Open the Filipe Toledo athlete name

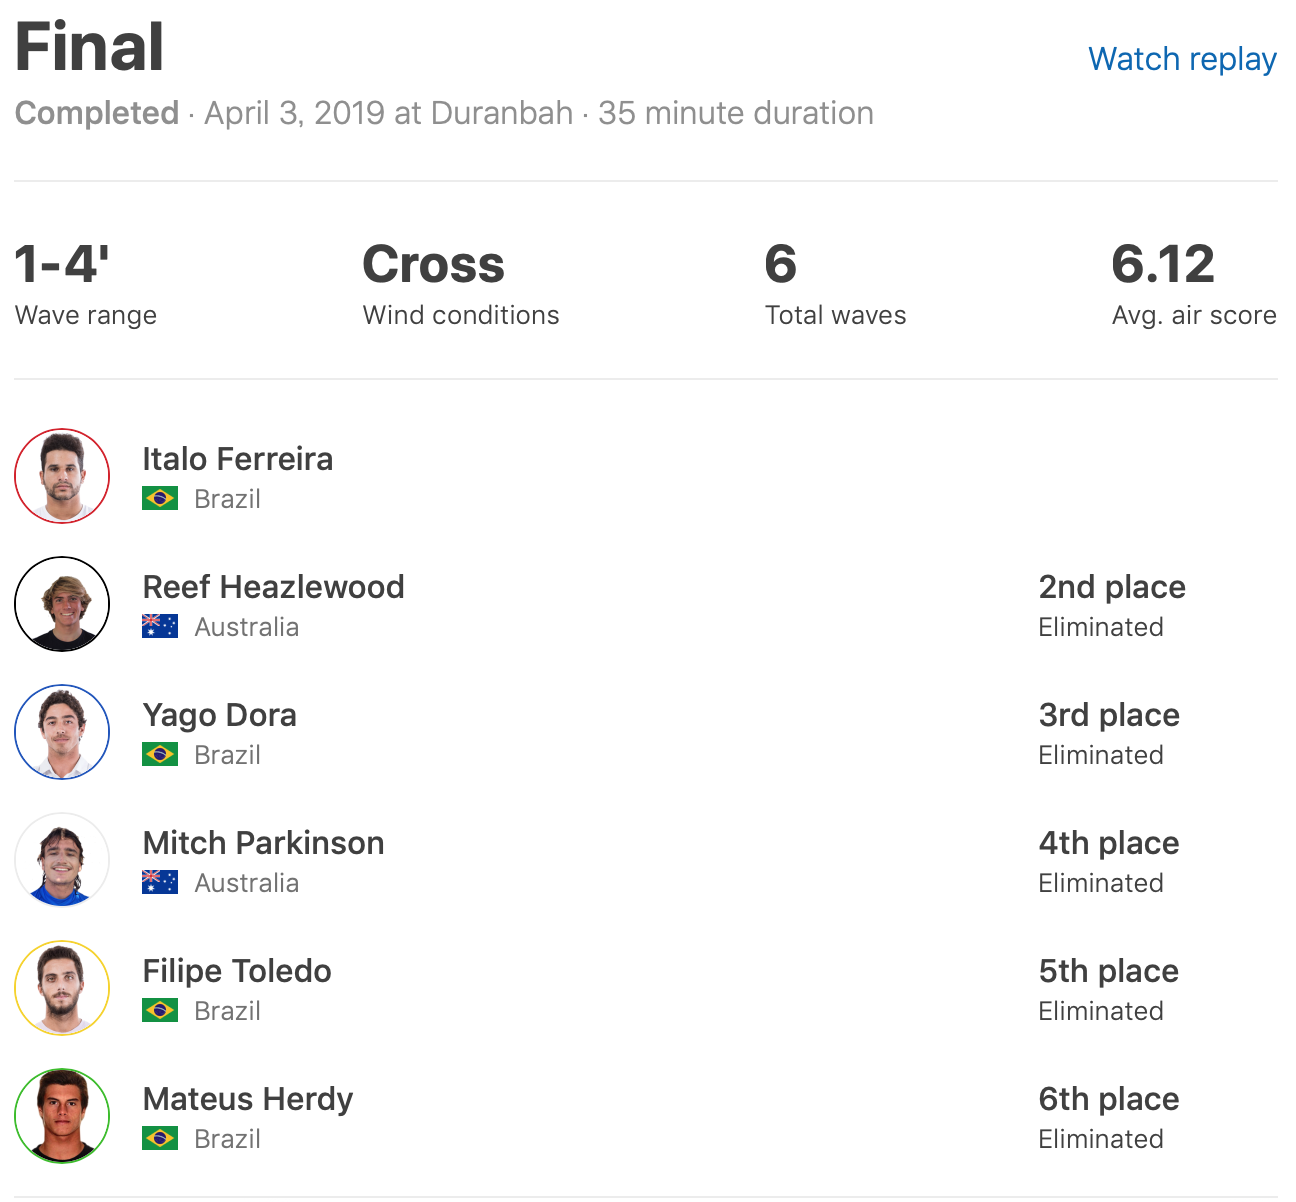click(x=237, y=971)
